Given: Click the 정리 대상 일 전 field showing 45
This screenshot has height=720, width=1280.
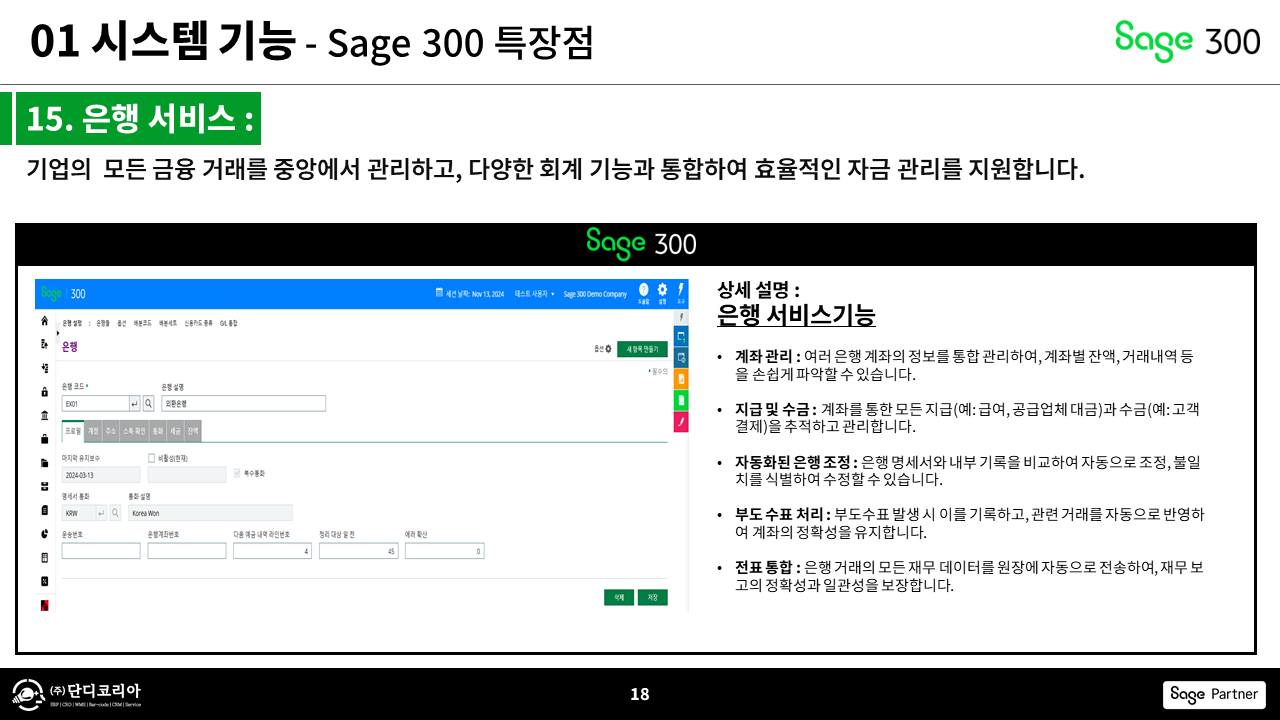Looking at the screenshot, I should click(x=359, y=551).
